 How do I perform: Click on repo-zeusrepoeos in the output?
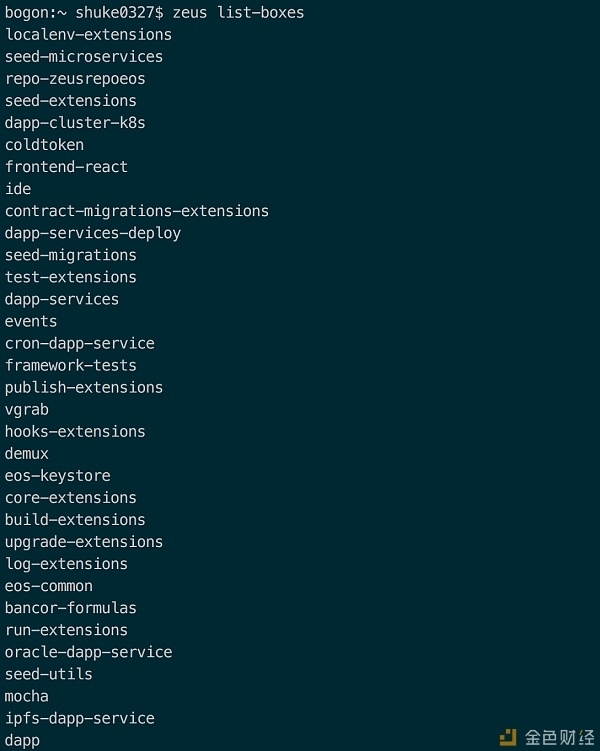click(75, 79)
